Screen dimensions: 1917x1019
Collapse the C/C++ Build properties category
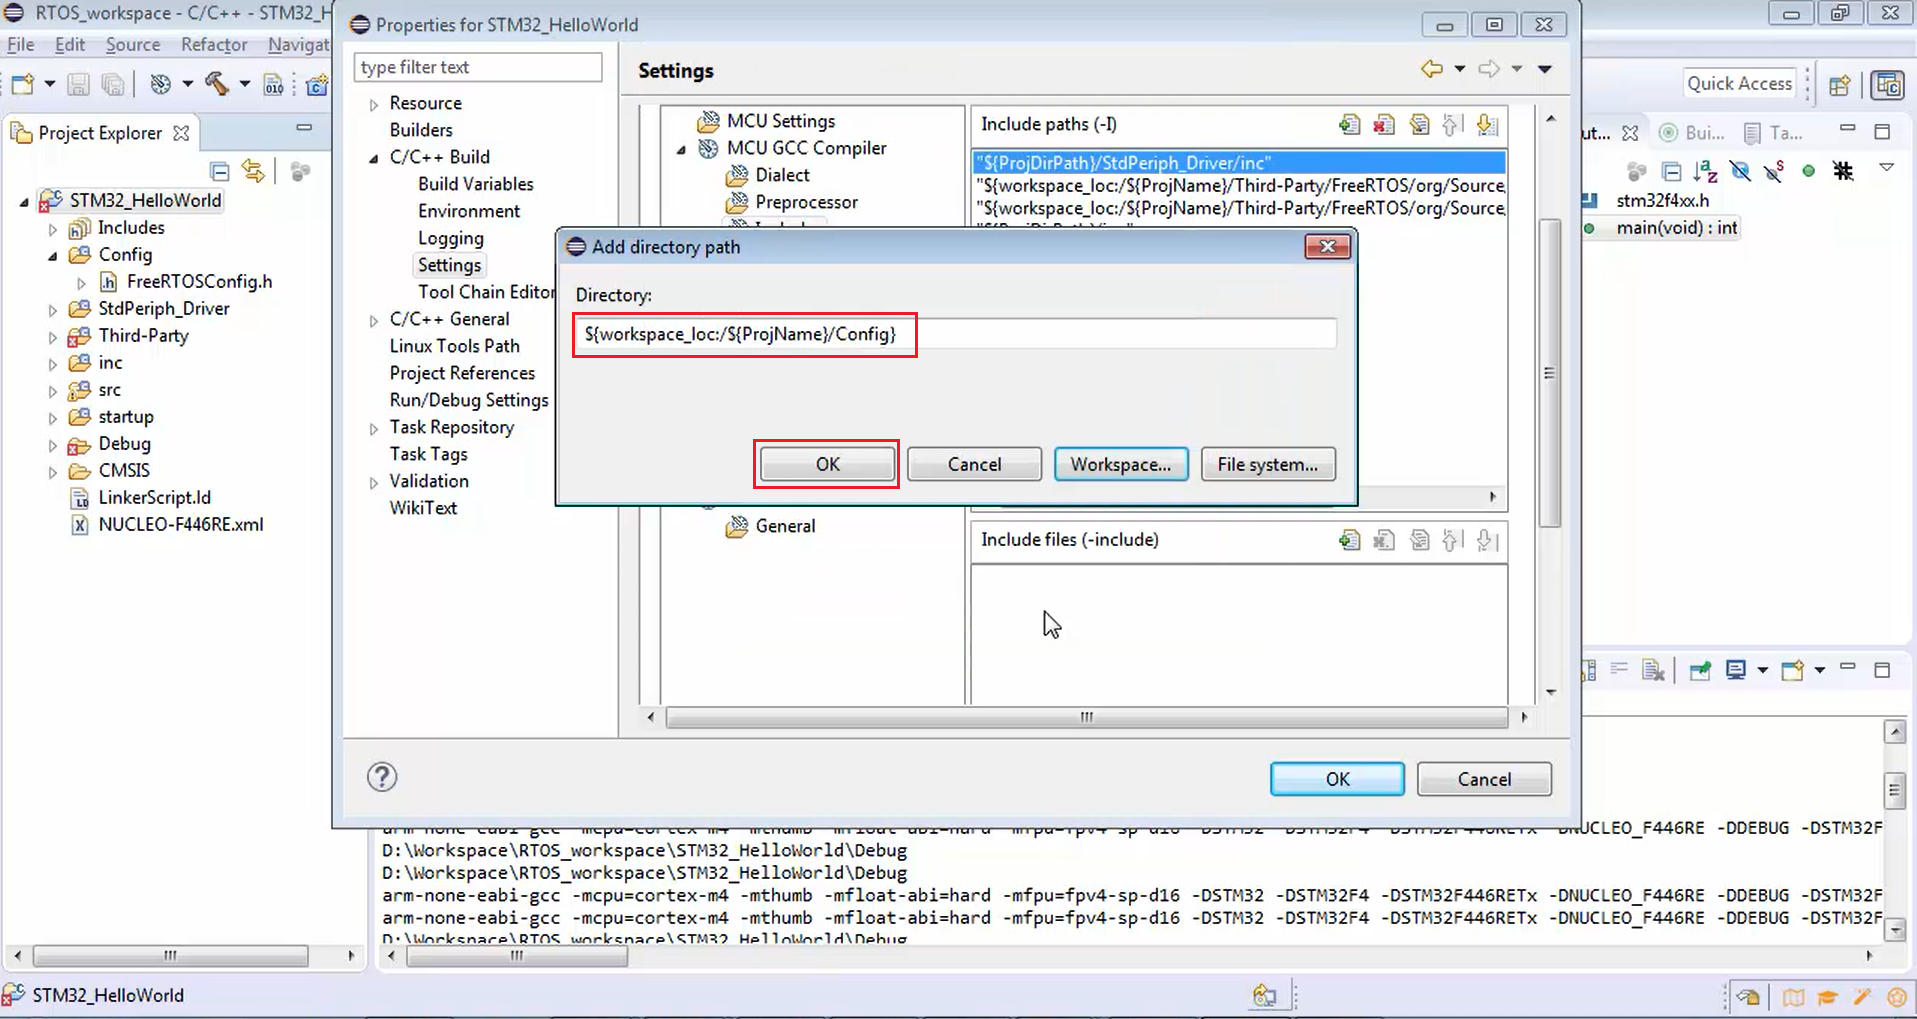[373, 158]
